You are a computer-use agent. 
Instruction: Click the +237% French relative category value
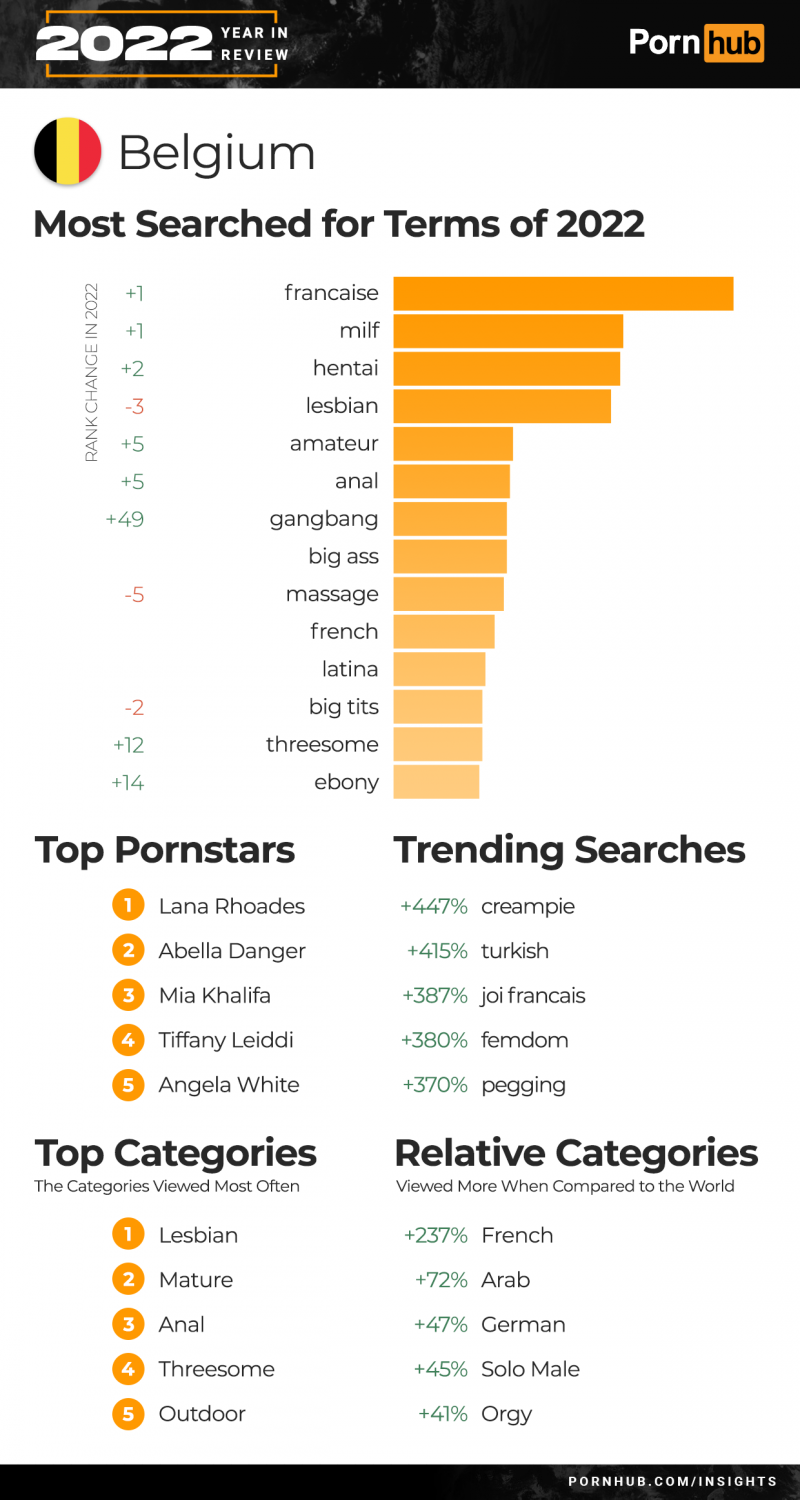click(x=436, y=1235)
